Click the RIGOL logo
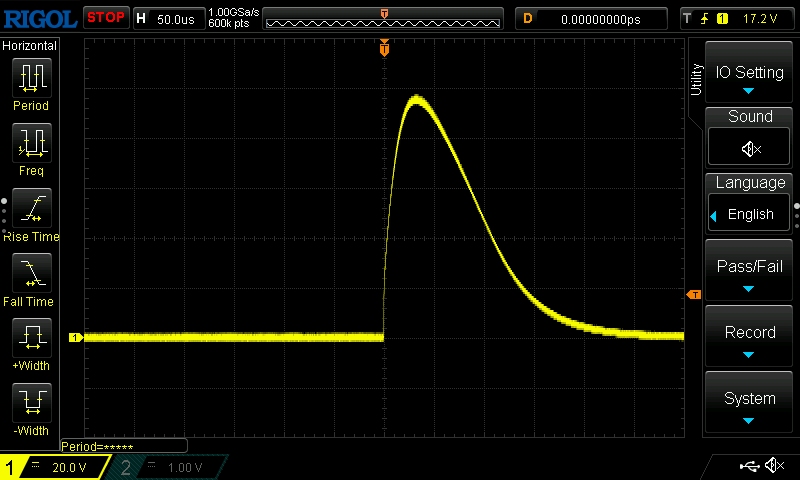 click(x=39, y=18)
